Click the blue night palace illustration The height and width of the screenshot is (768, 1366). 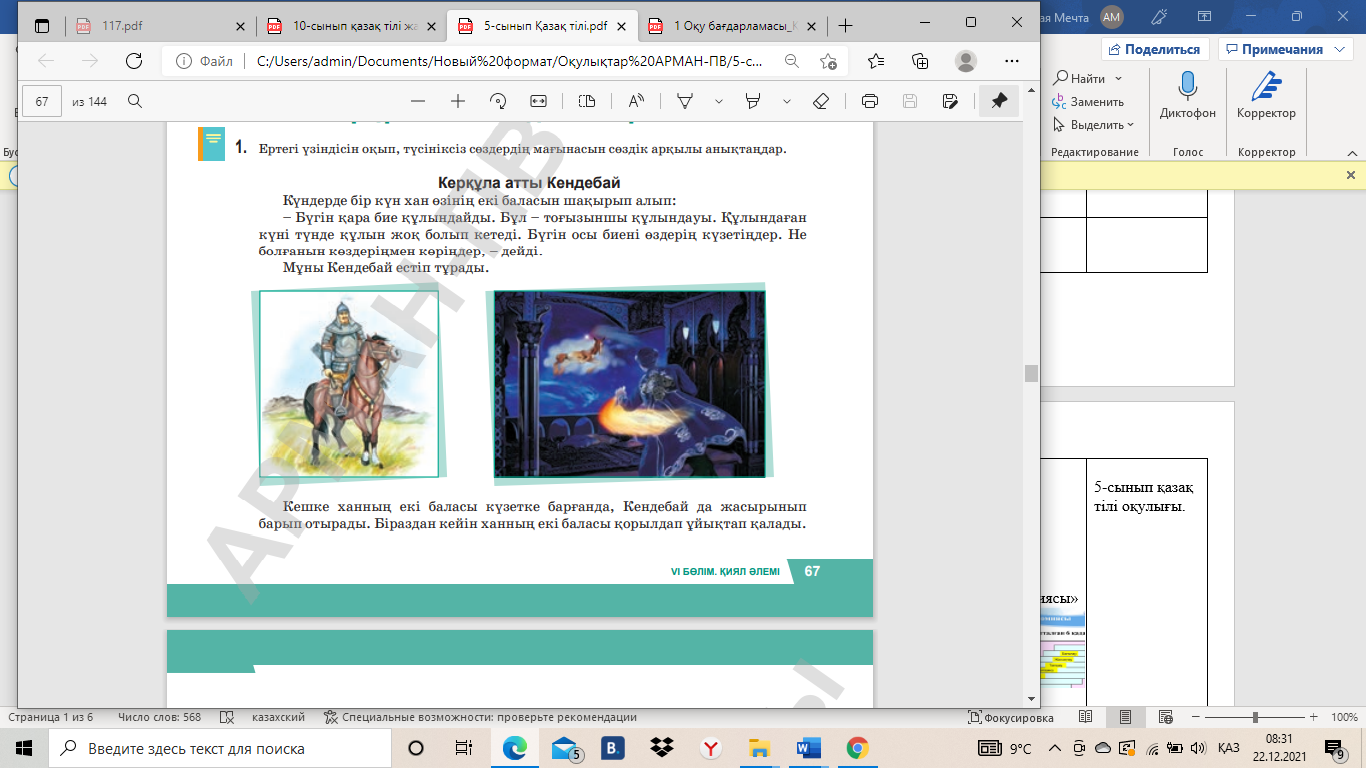[x=630, y=384]
